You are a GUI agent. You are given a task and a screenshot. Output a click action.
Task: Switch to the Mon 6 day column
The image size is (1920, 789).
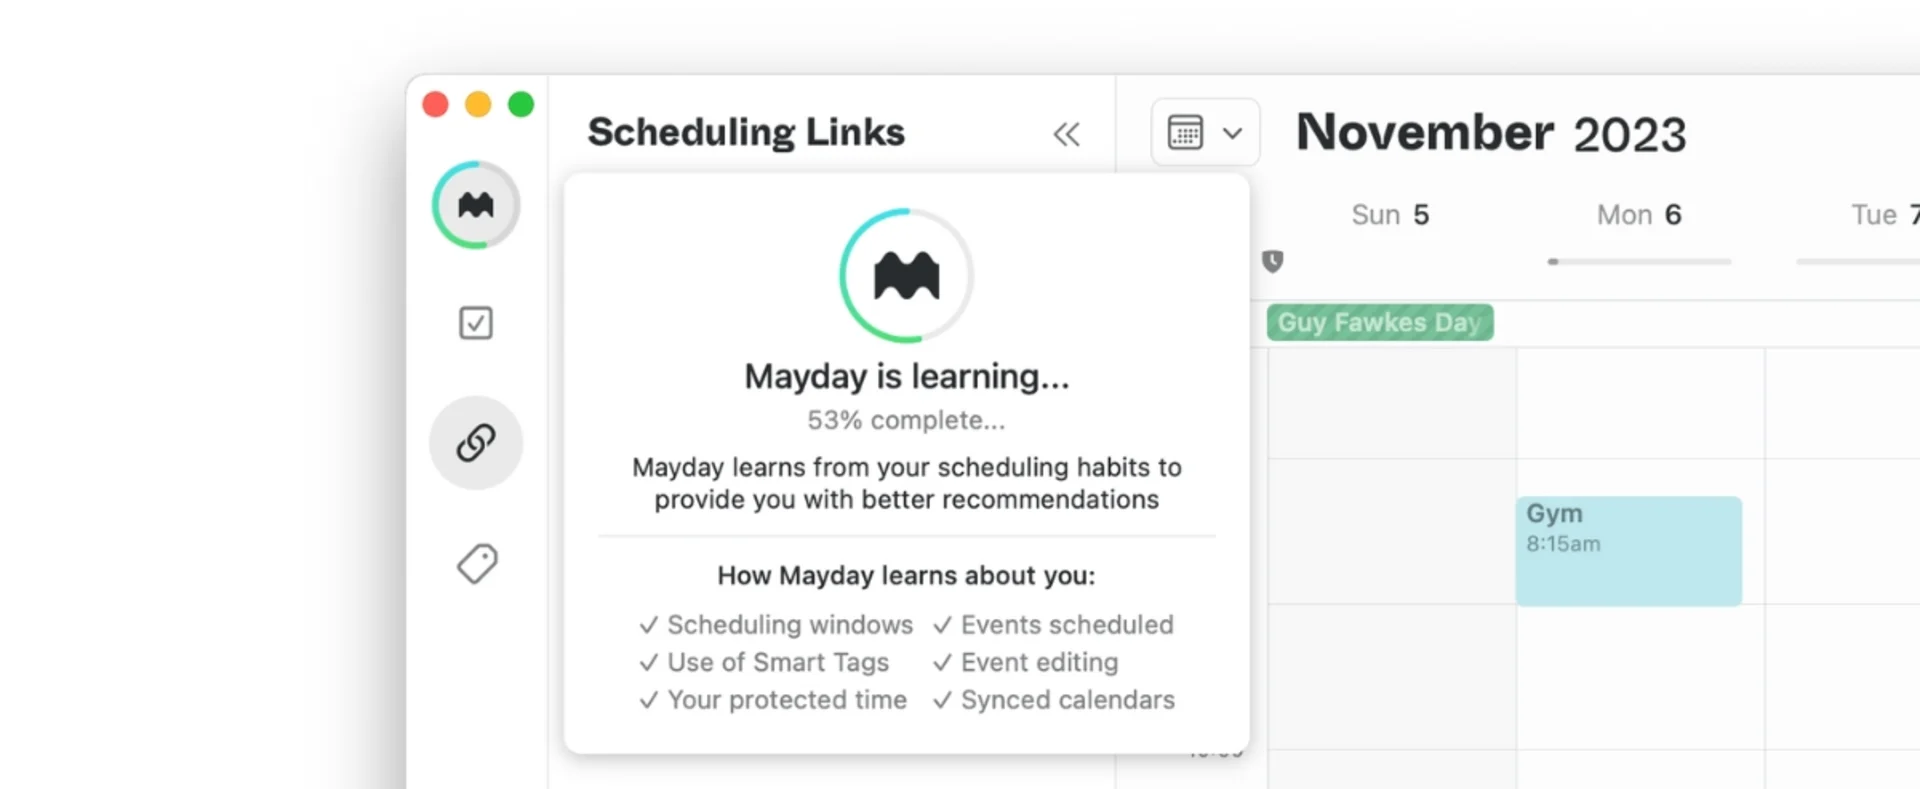coord(1638,214)
